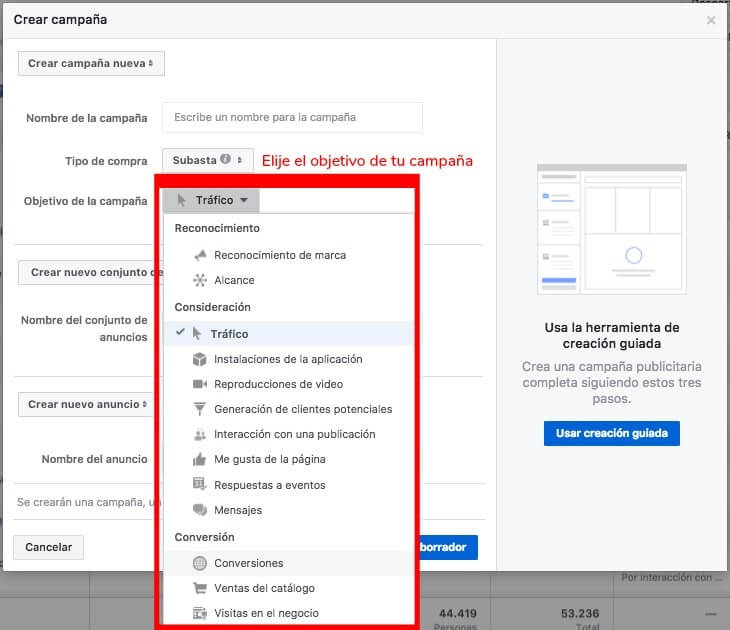Open the Crear campaña nueva dropdown

pos(91,63)
